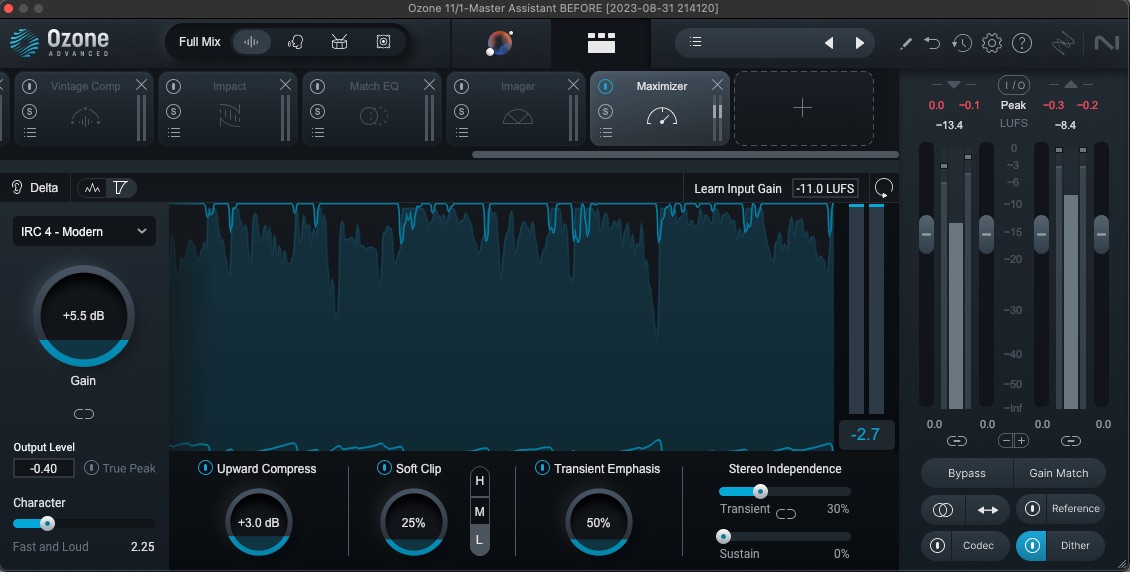Image resolution: width=1130 pixels, height=572 pixels.
Task: Toggle Transient Emphasis power button
Action: [x=542, y=468]
